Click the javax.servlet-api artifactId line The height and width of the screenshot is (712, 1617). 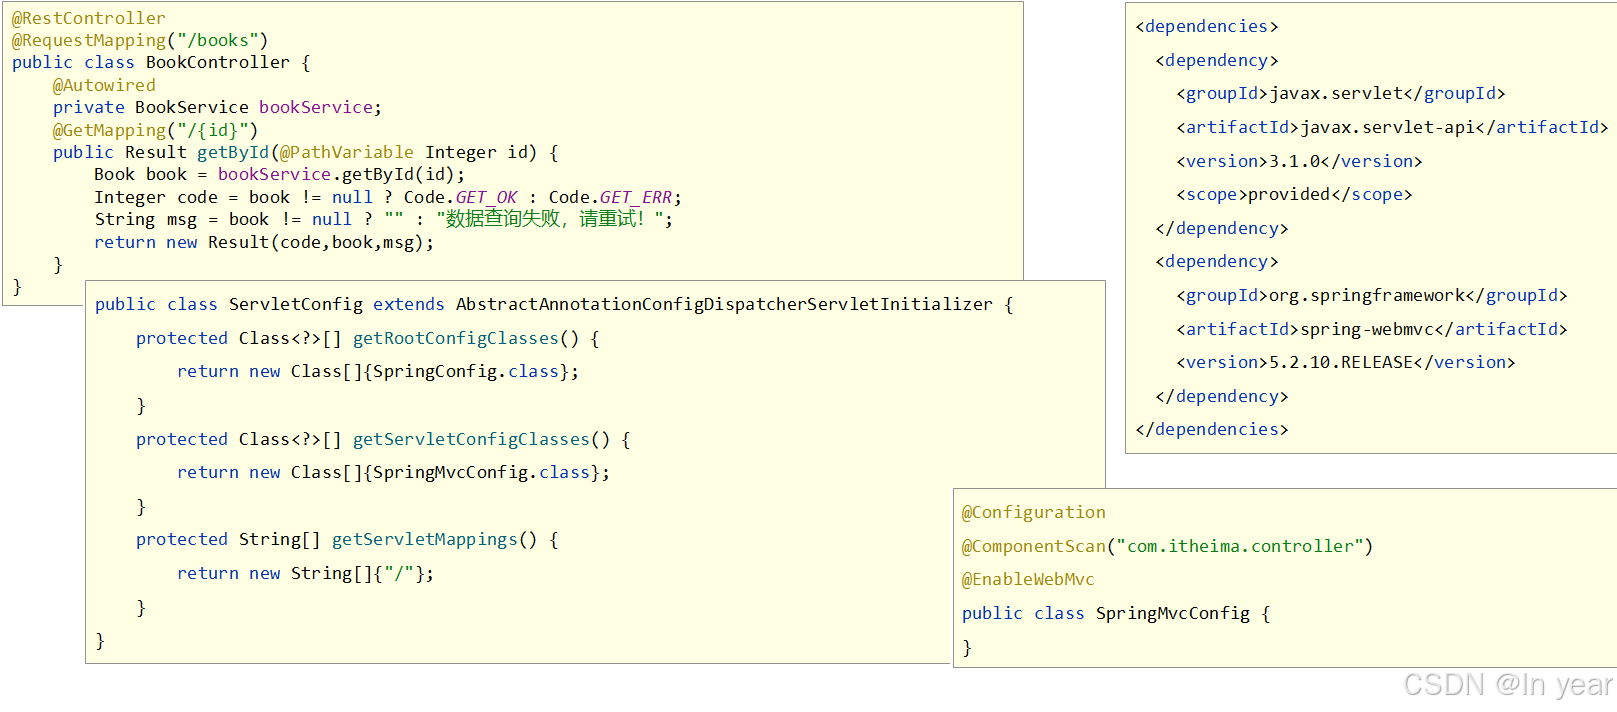pos(1392,127)
